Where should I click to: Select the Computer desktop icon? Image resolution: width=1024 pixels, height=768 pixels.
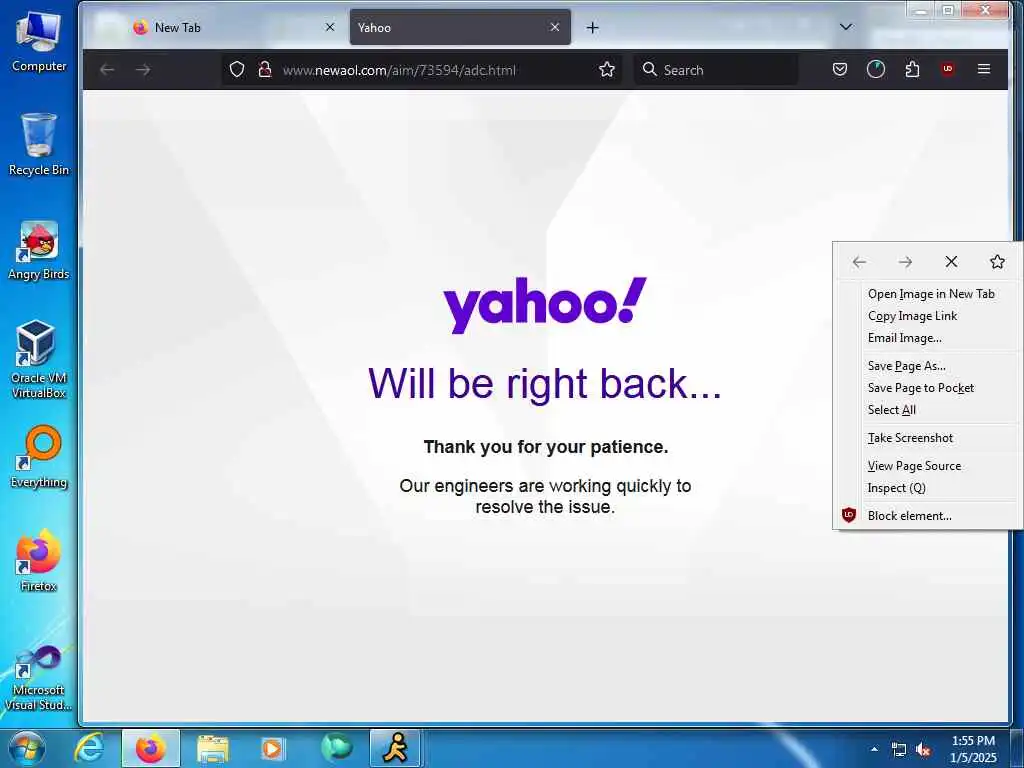39,41
